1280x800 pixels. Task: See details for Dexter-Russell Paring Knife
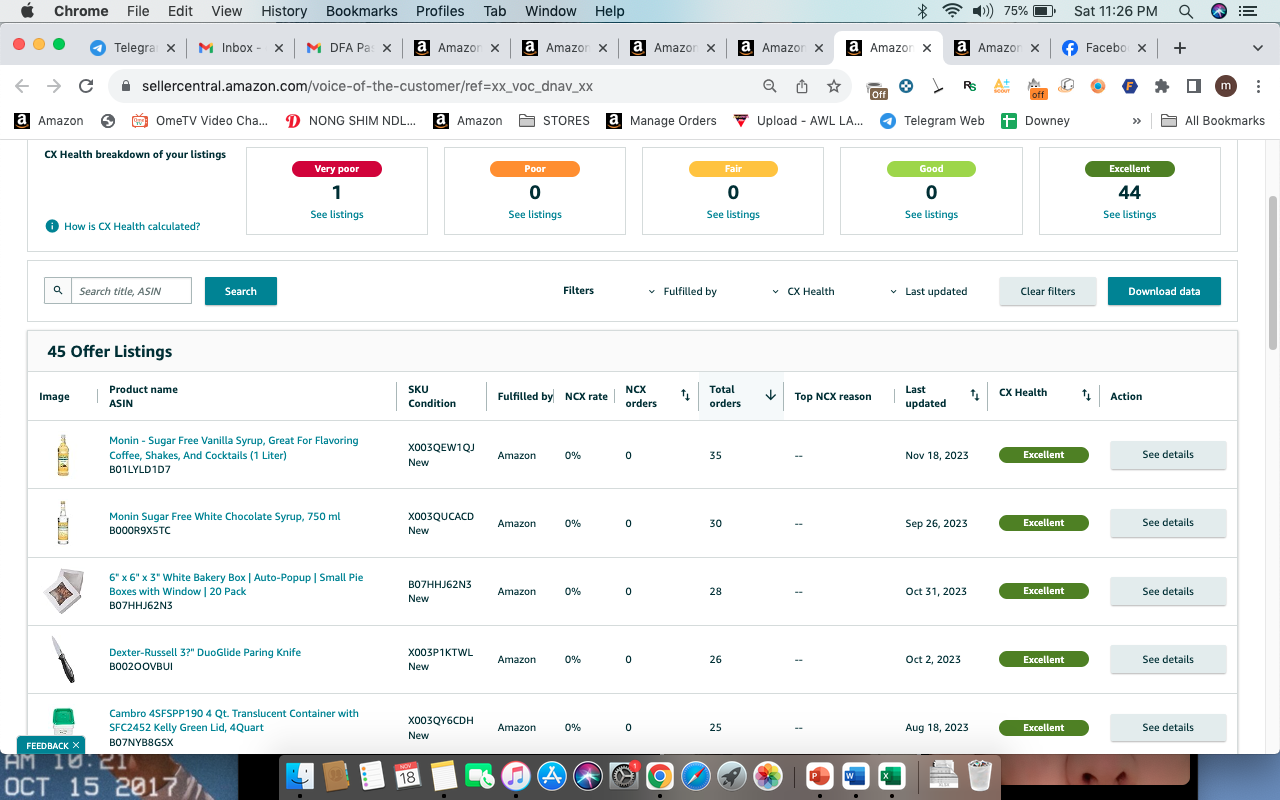[x=1168, y=660]
